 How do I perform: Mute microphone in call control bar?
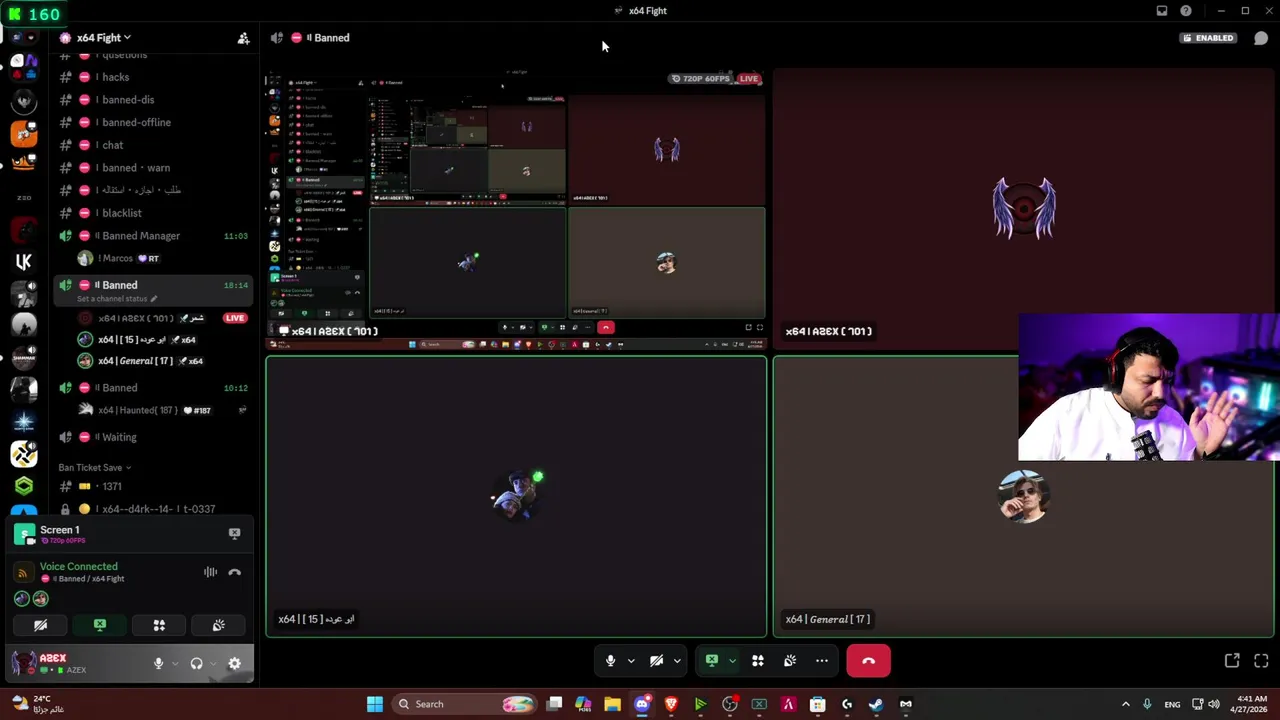tap(610, 661)
